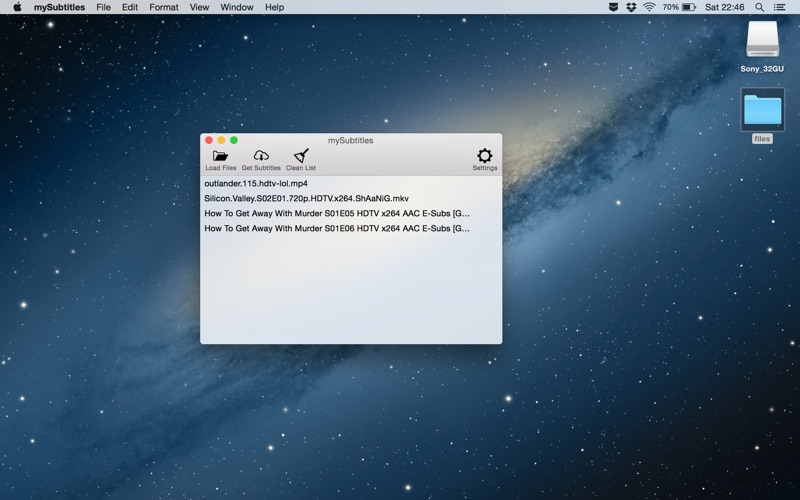The width and height of the screenshot is (800, 500).
Task: Minimize the mySubtitles window with yellow button
Action: (x=221, y=140)
